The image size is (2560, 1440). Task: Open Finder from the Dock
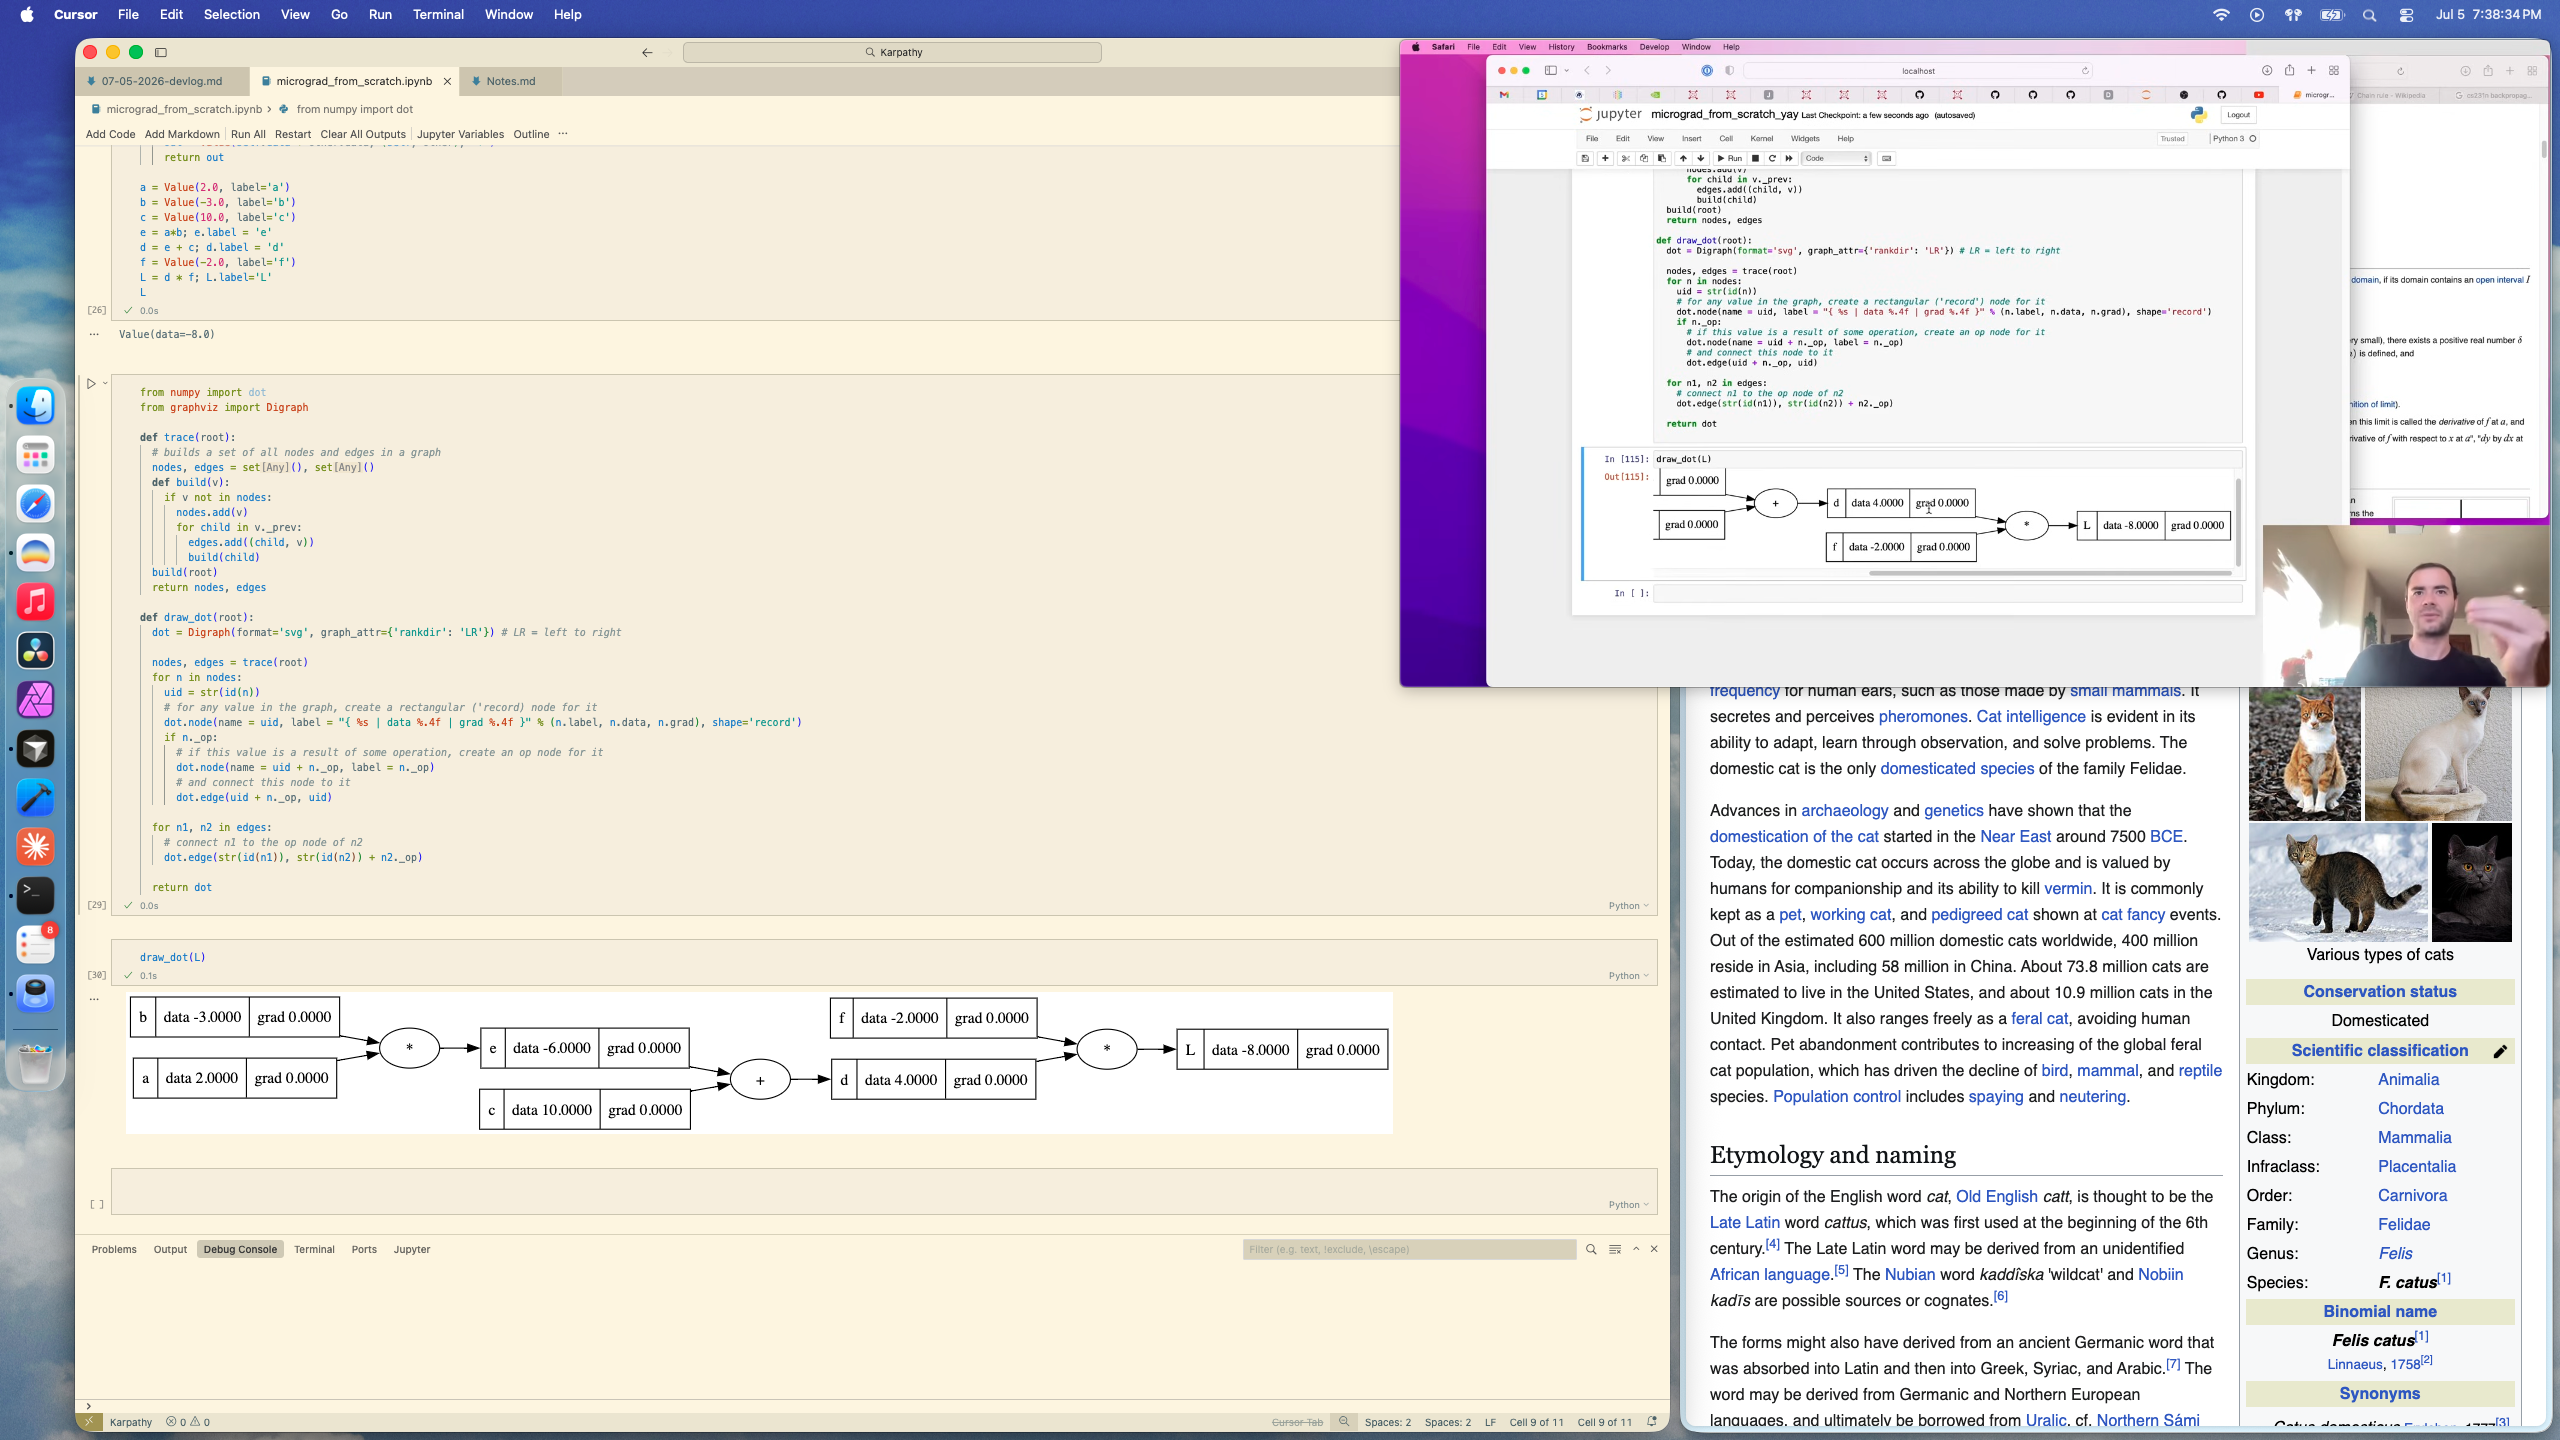(x=36, y=406)
